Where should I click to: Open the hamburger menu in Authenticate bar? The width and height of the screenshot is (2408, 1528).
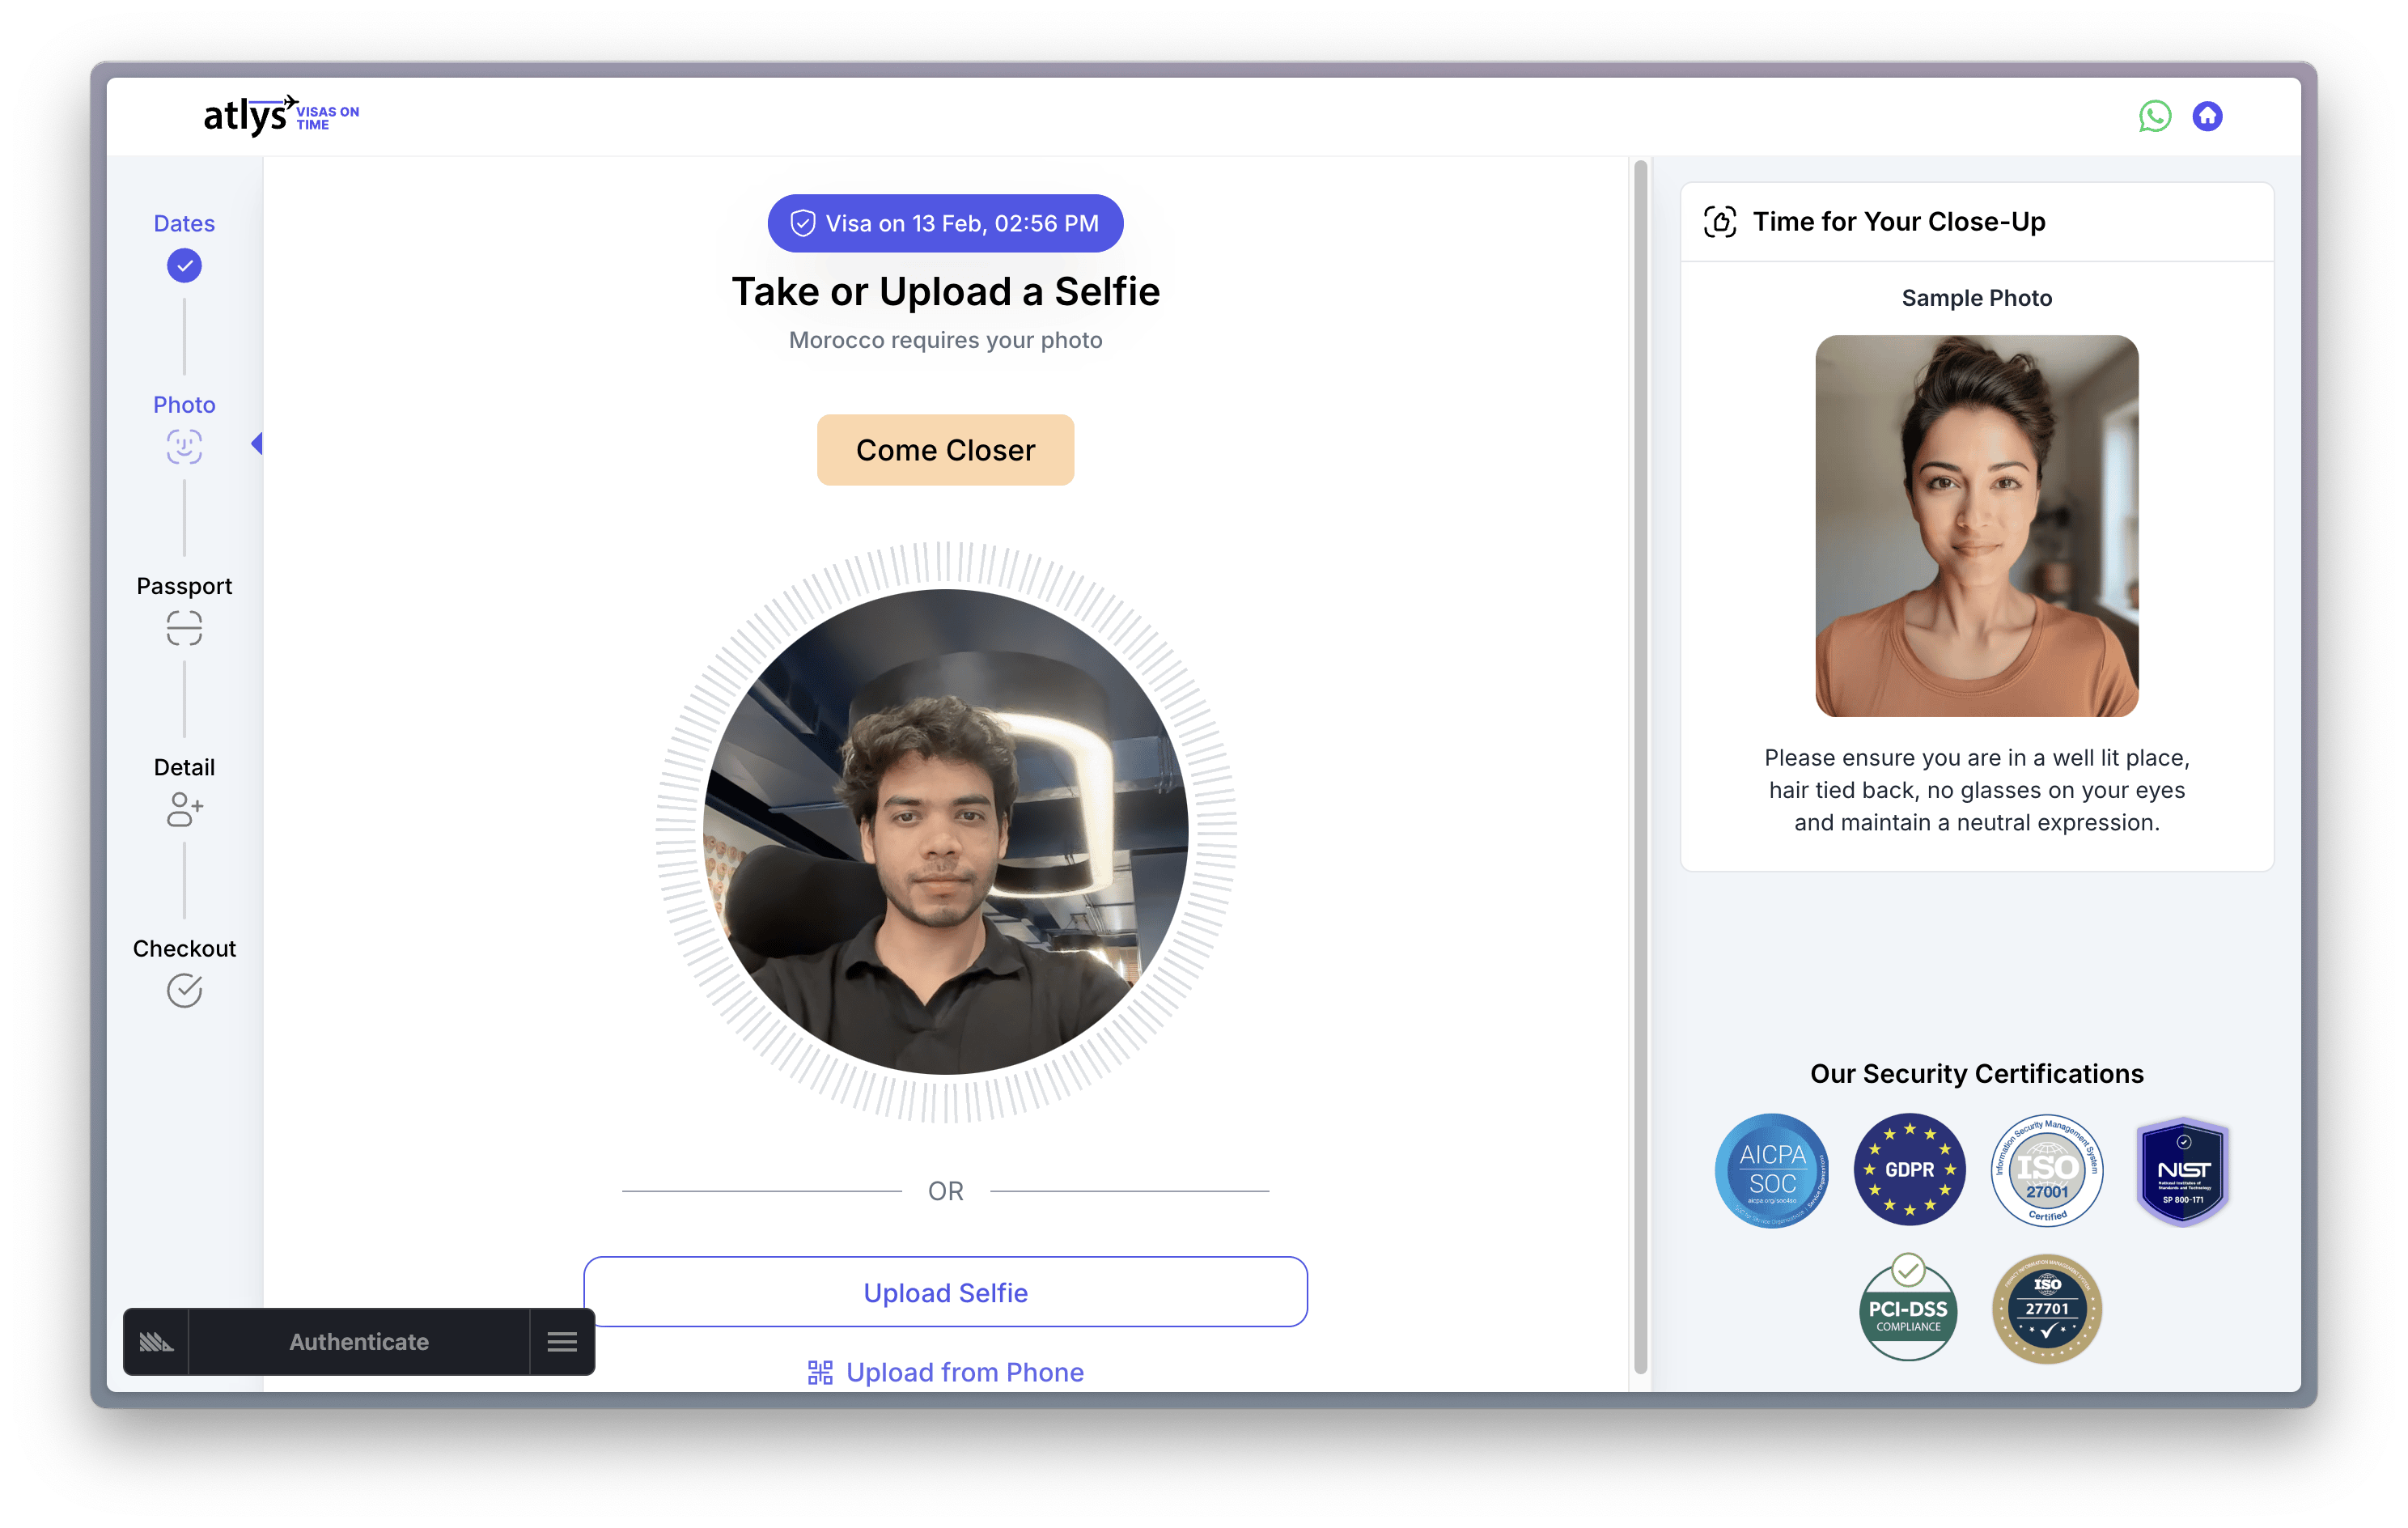pos(562,1342)
